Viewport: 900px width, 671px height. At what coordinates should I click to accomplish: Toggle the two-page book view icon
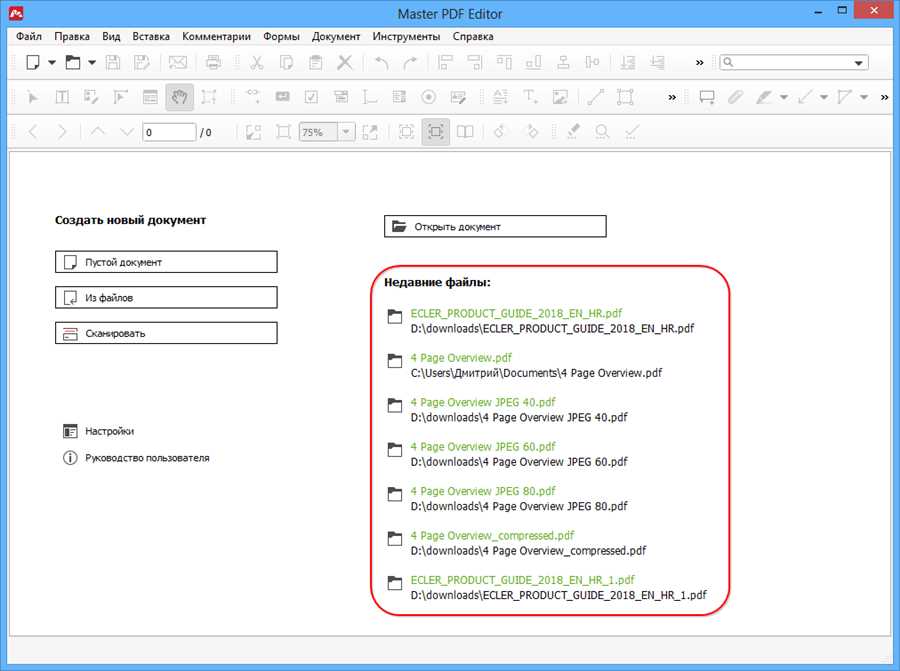[465, 132]
